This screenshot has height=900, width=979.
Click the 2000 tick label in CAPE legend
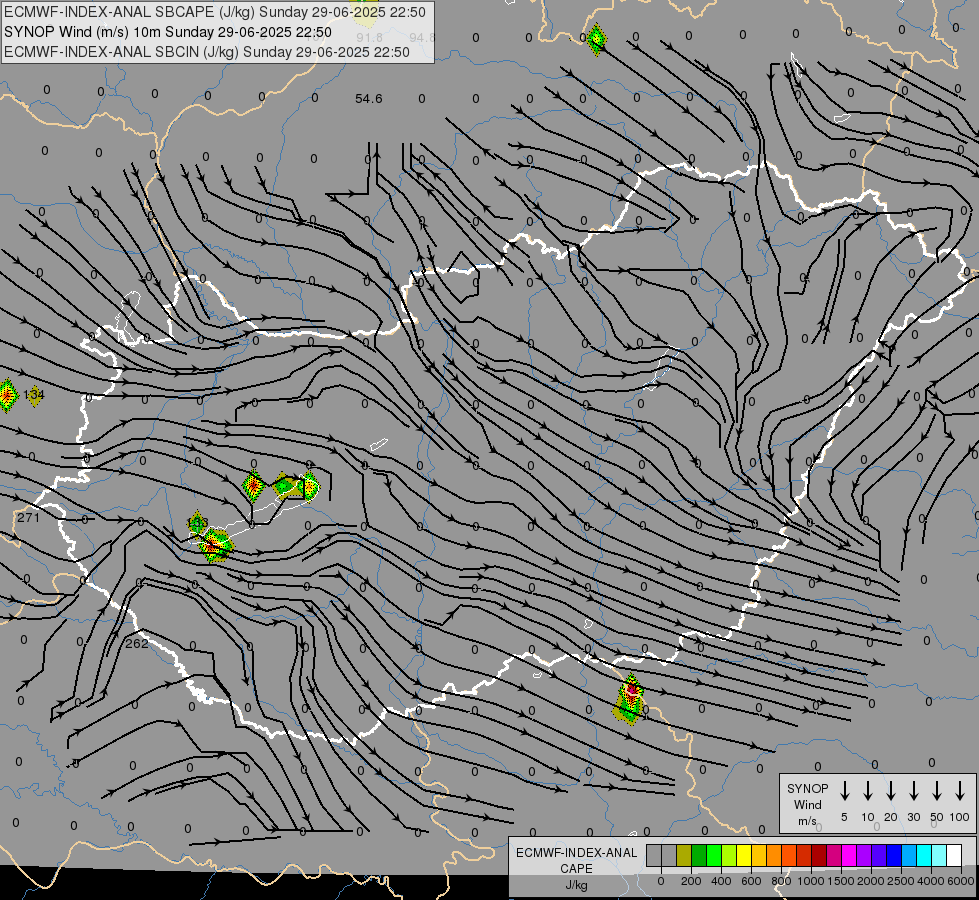tap(871, 881)
